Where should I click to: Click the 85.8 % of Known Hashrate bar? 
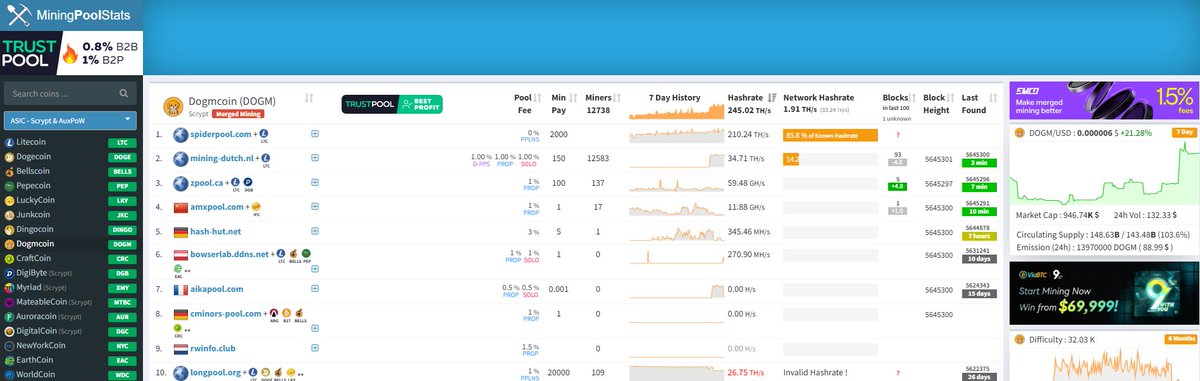tap(830, 134)
